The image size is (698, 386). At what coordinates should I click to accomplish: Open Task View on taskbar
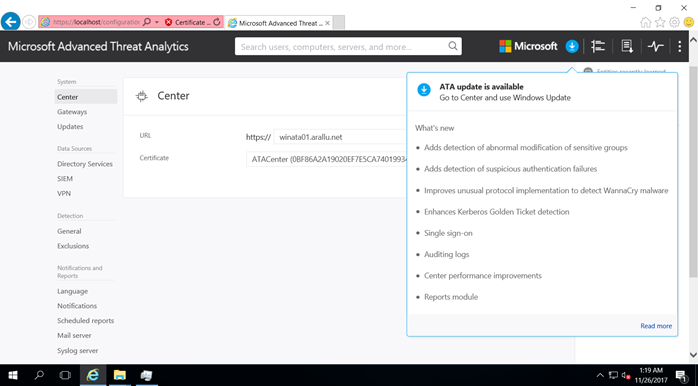pos(65,375)
